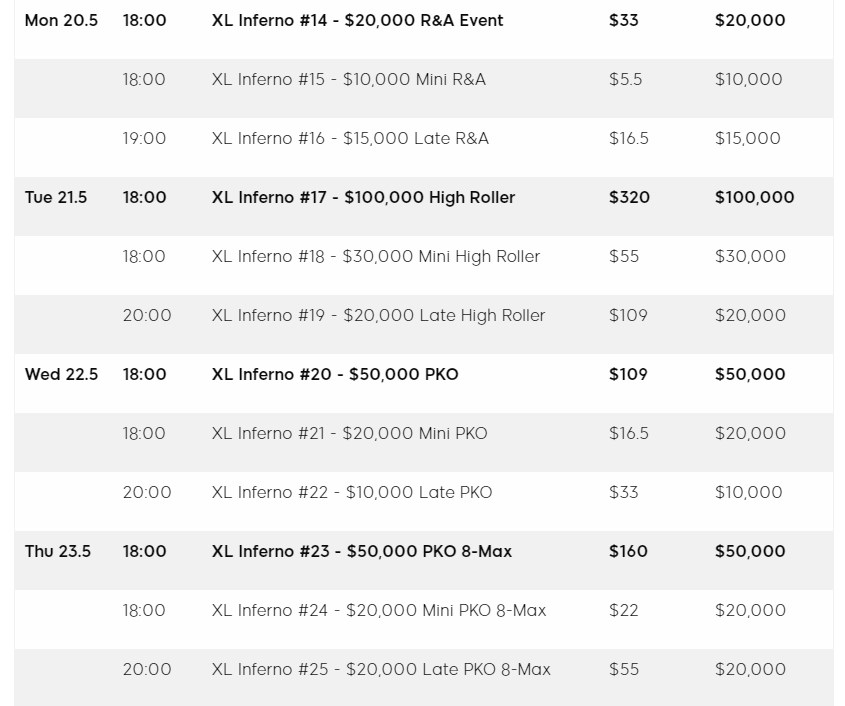Image resolution: width=845 pixels, height=706 pixels.
Task: Click the Mon 20.5 date cell
Action: (x=61, y=20)
